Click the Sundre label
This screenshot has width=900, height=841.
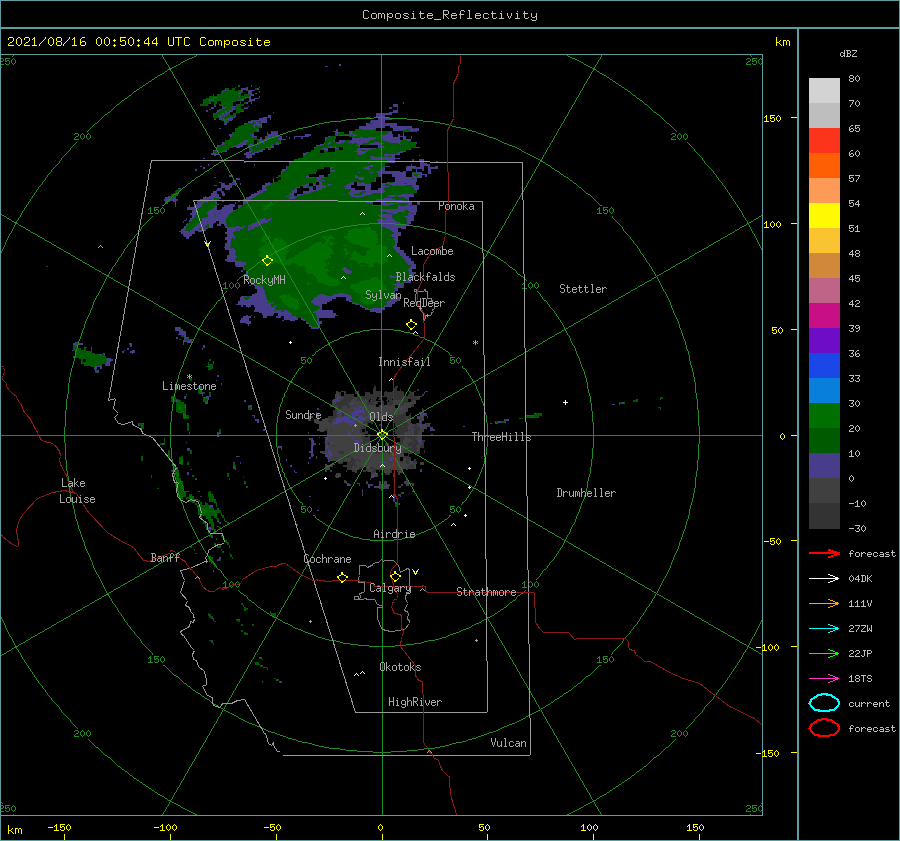click(303, 414)
